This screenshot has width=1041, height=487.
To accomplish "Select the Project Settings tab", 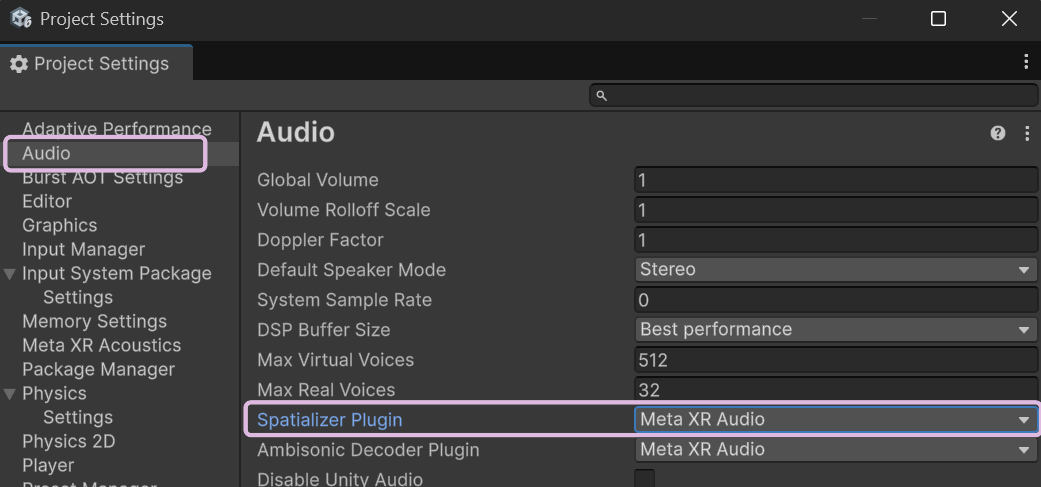I will point(90,64).
